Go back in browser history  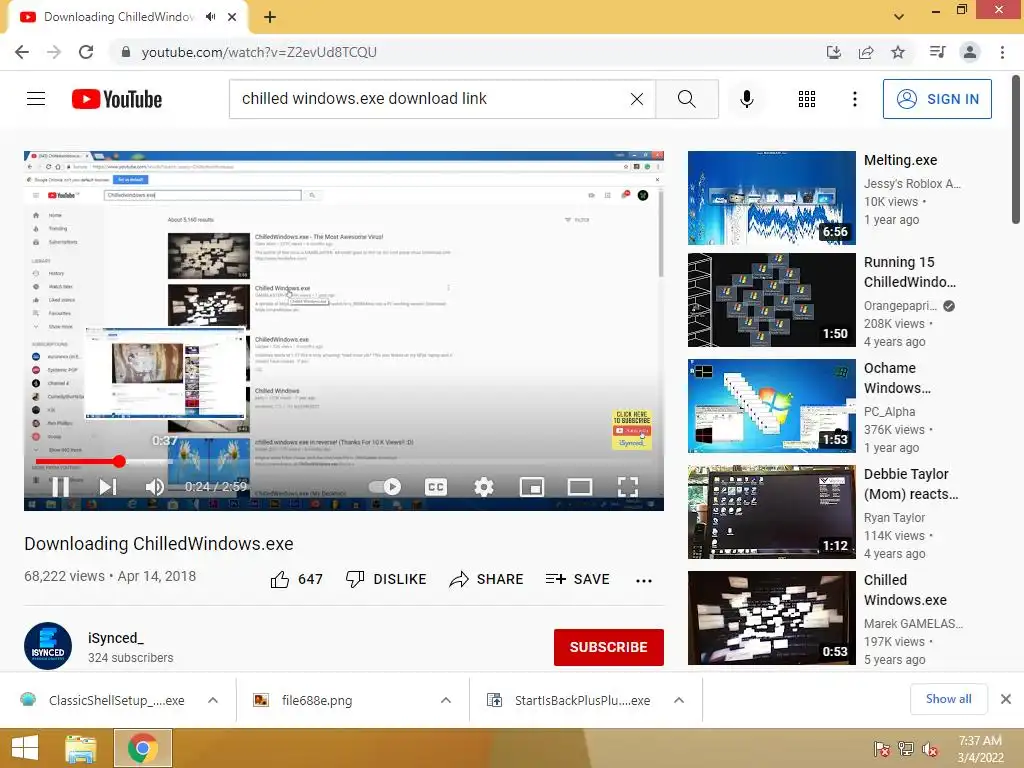(22, 52)
